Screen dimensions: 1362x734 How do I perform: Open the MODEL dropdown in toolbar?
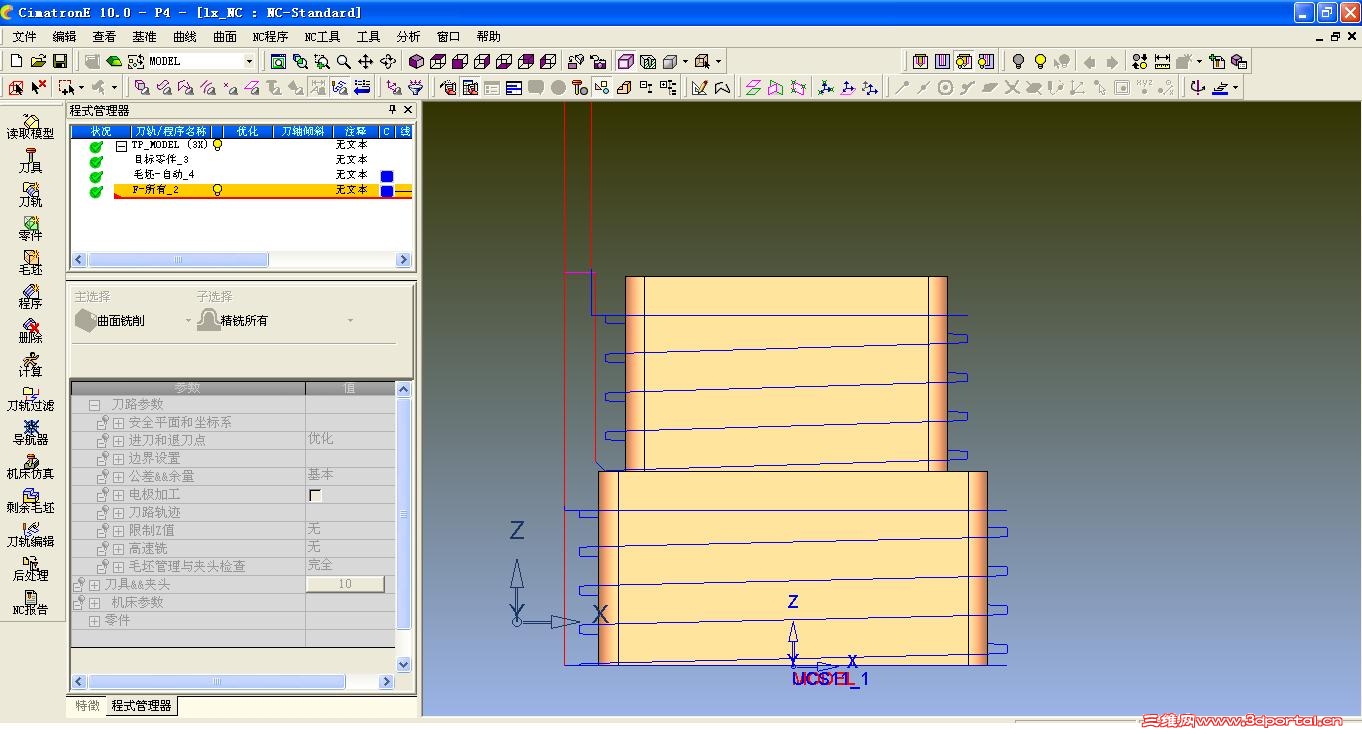[x=250, y=61]
